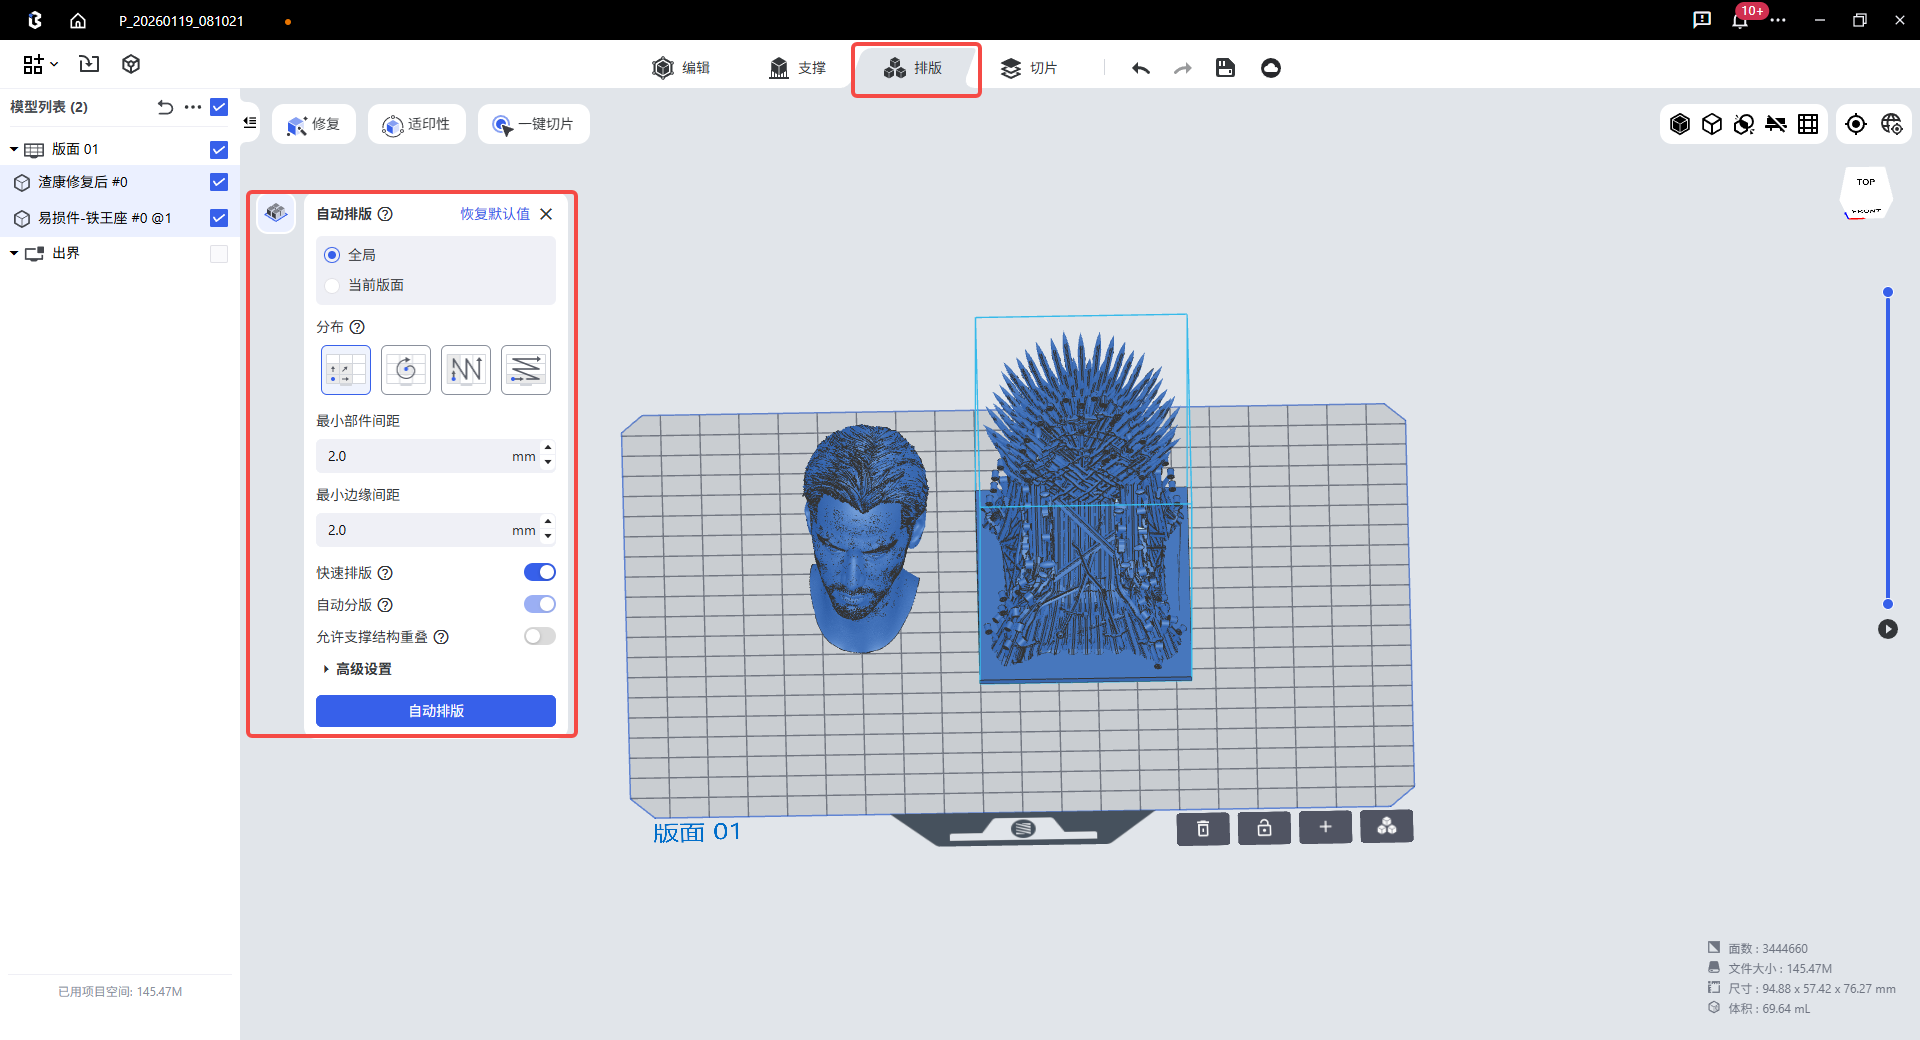Click the auto layout panel icon

pos(276,213)
